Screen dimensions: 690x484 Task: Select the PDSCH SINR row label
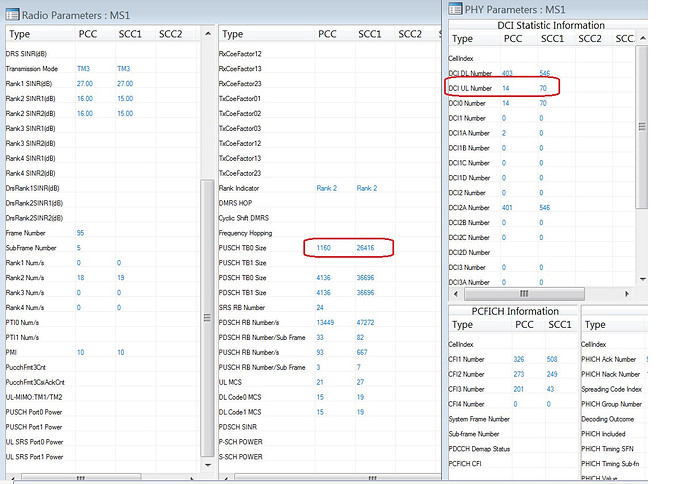[x=238, y=427]
